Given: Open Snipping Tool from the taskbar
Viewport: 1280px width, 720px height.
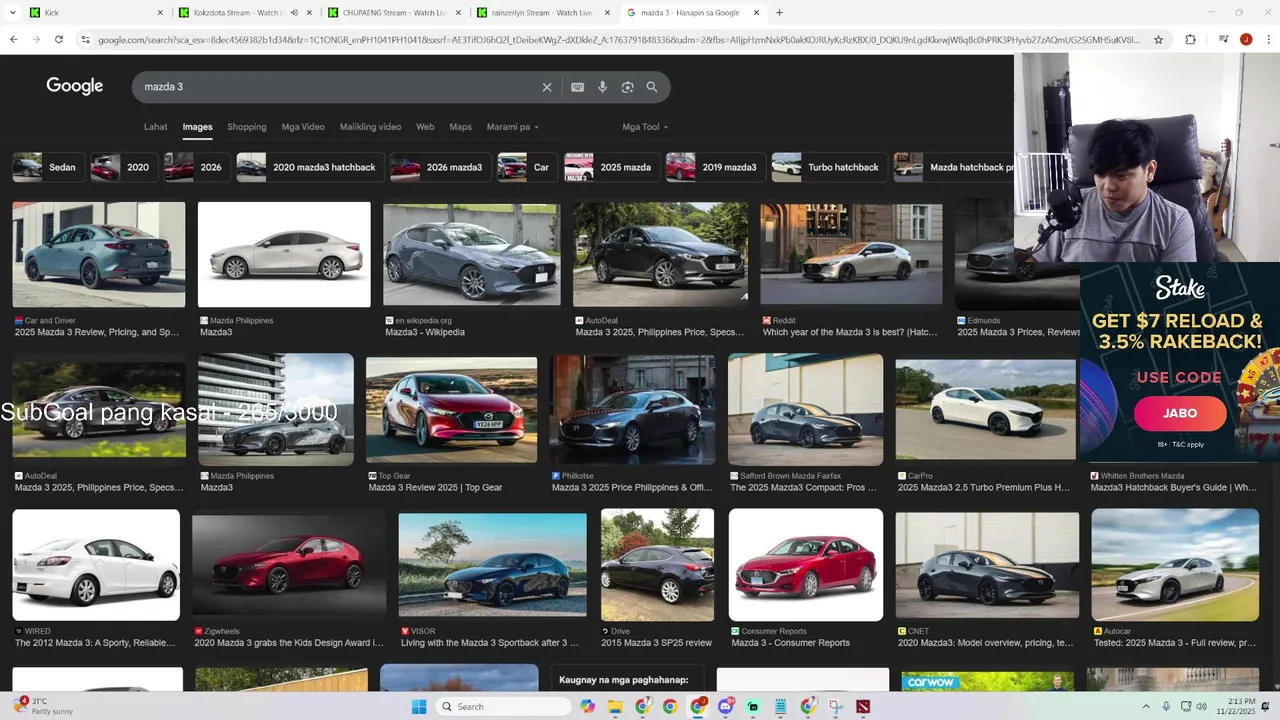Looking at the screenshot, I should (x=836, y=707).
